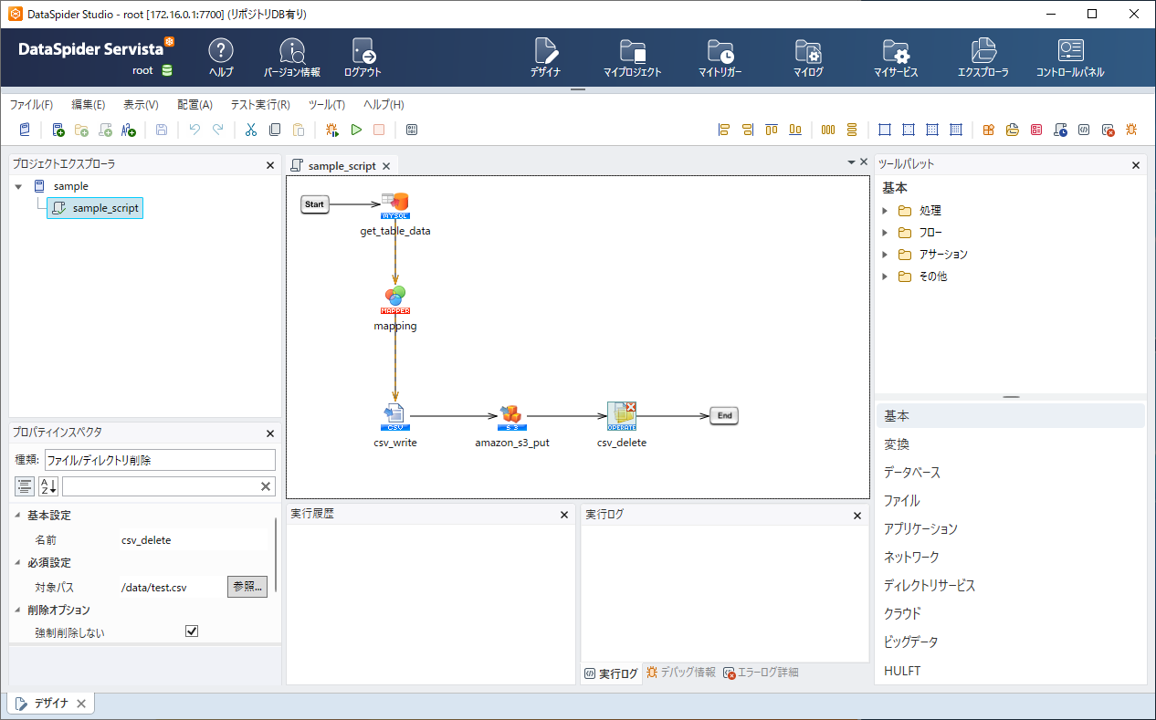Expand the 処理 palette folder
The height and width of the screenshot is (720, 1156).
point(885,211)
